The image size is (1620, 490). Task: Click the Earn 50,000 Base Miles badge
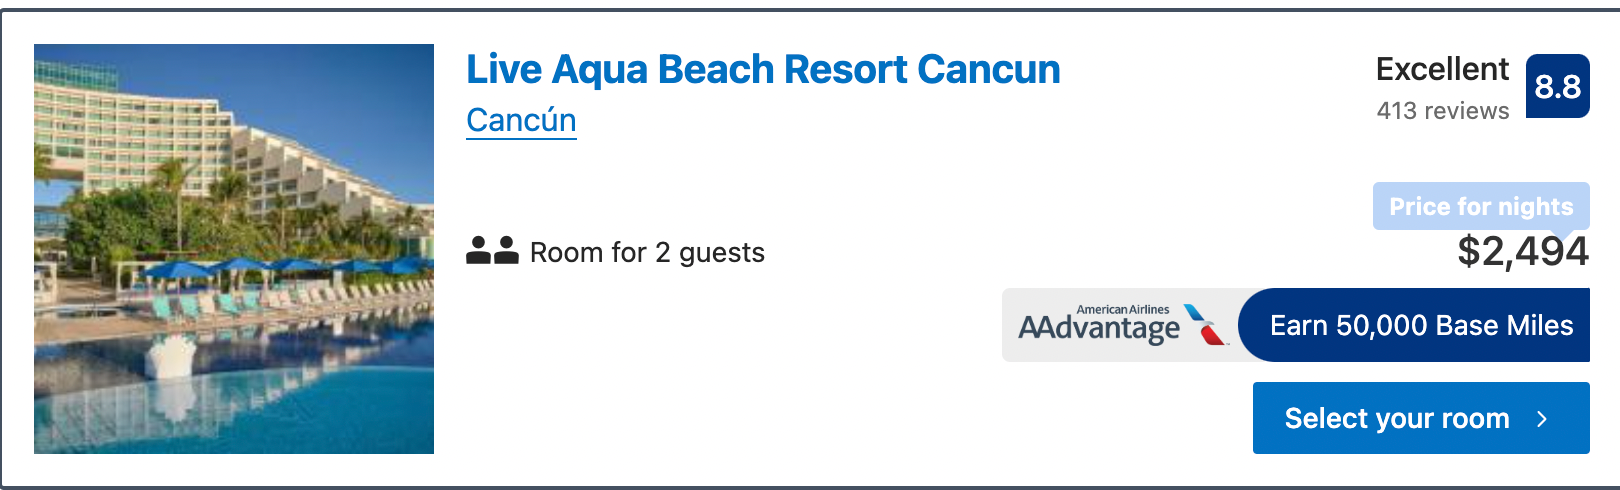click(1414, 325)
